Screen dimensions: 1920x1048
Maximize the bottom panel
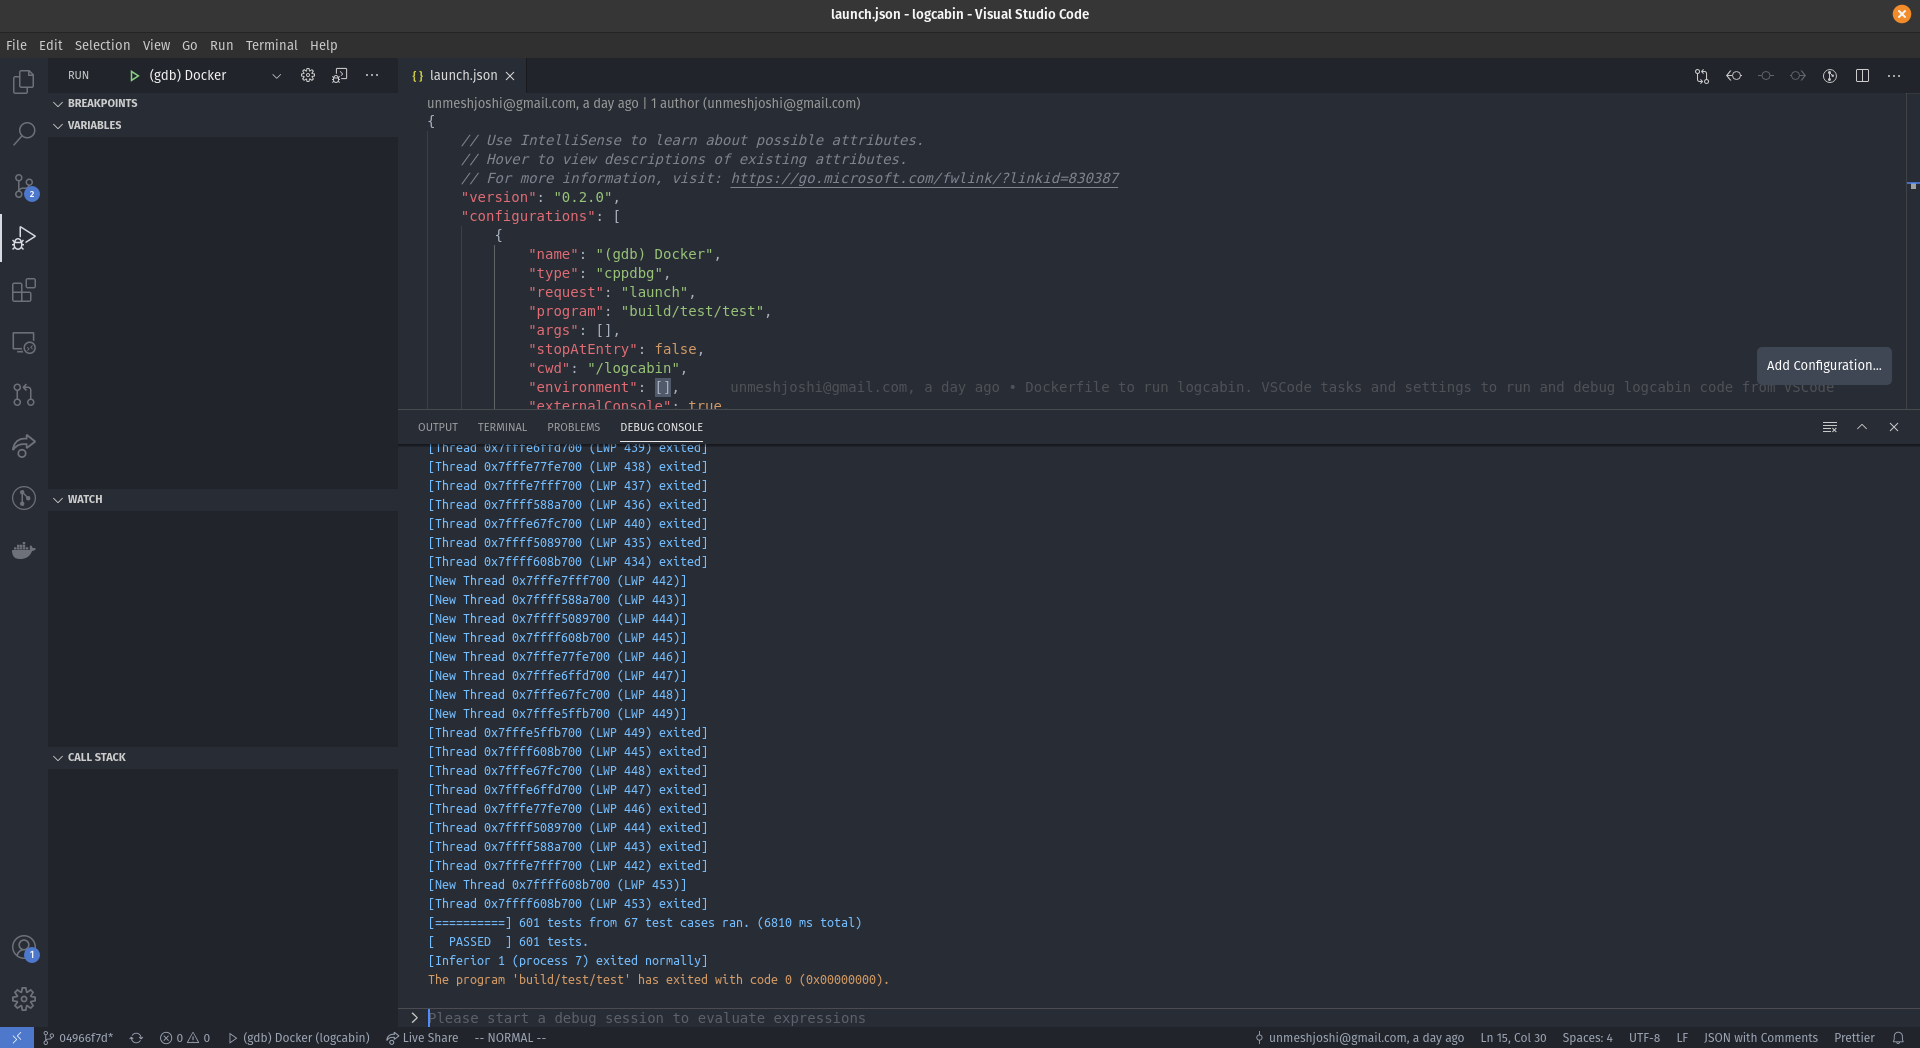click(x=1862, y=427)
